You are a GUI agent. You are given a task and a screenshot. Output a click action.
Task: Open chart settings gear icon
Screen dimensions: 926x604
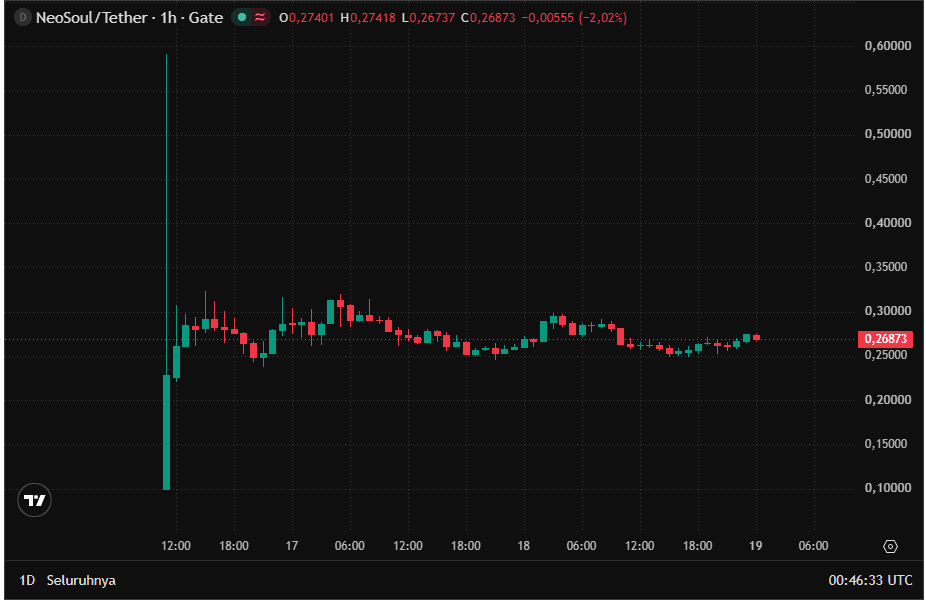(890, 546)
